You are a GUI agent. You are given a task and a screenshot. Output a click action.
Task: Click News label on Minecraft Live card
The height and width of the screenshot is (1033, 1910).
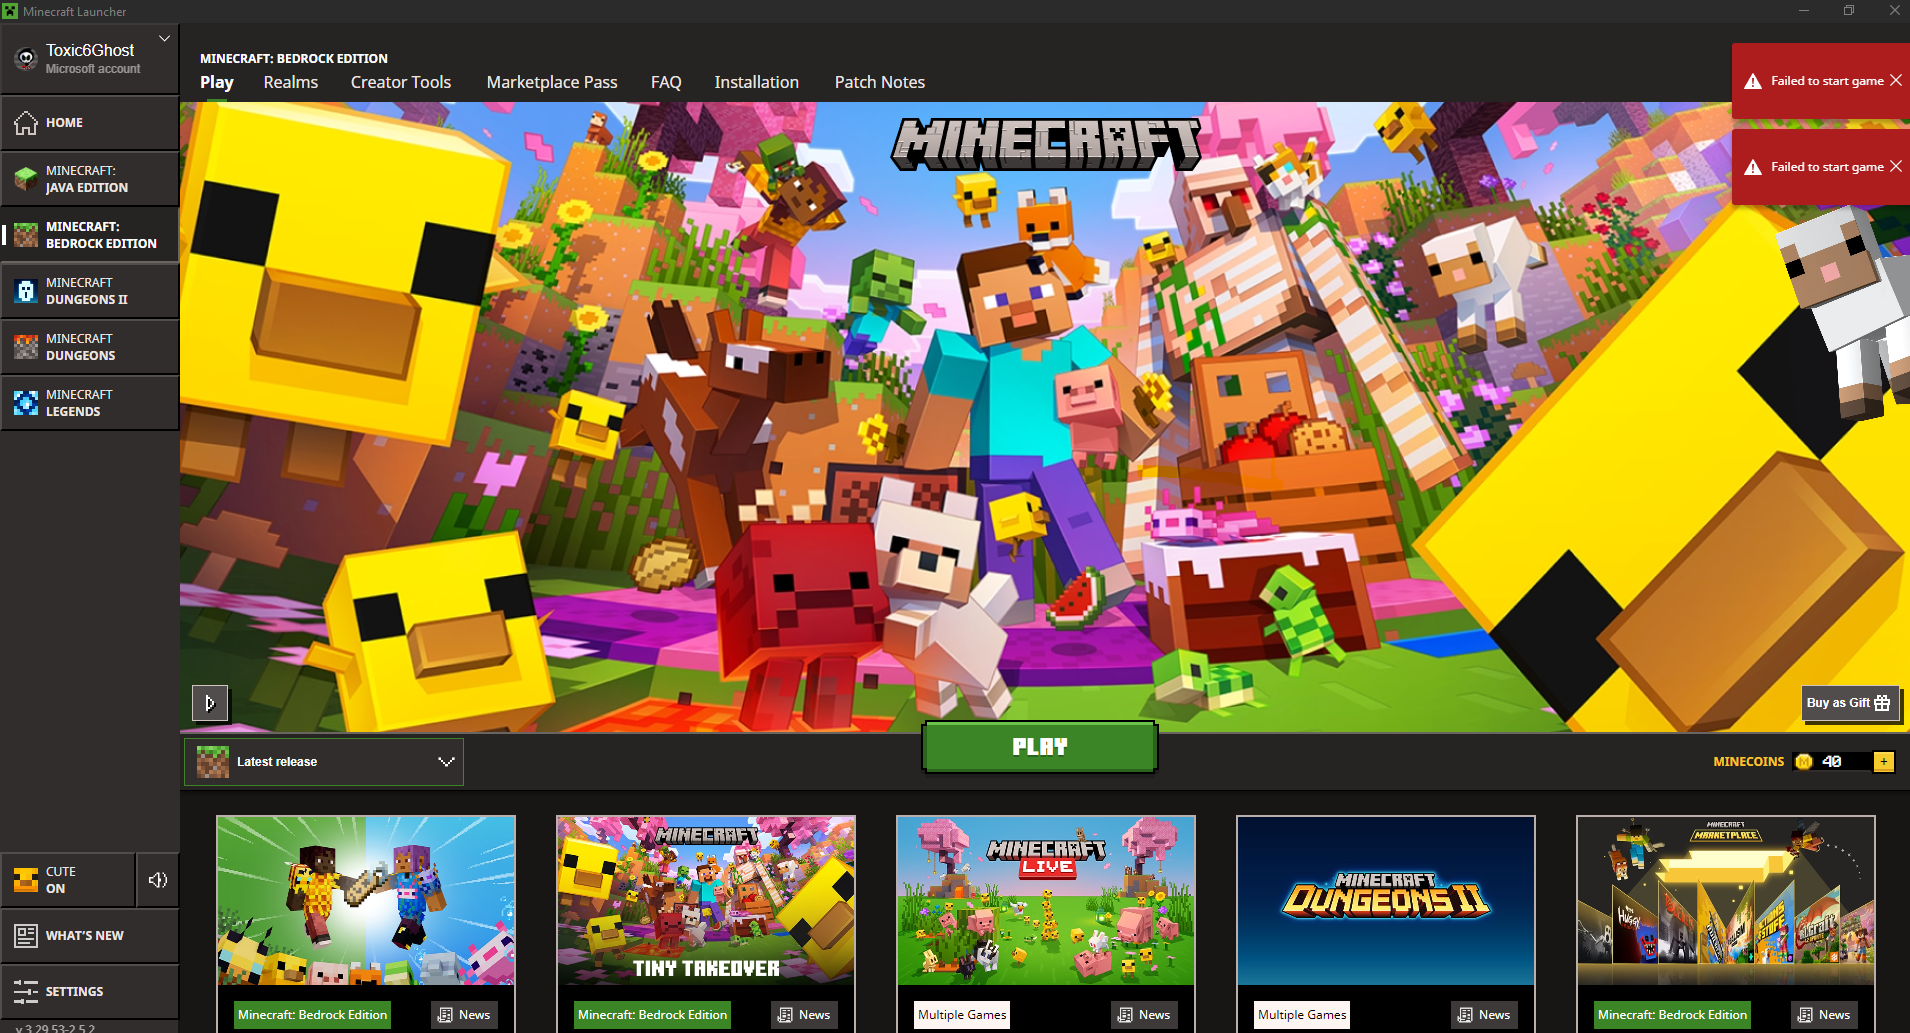pyautogui.click(x=1145, y=1015)
